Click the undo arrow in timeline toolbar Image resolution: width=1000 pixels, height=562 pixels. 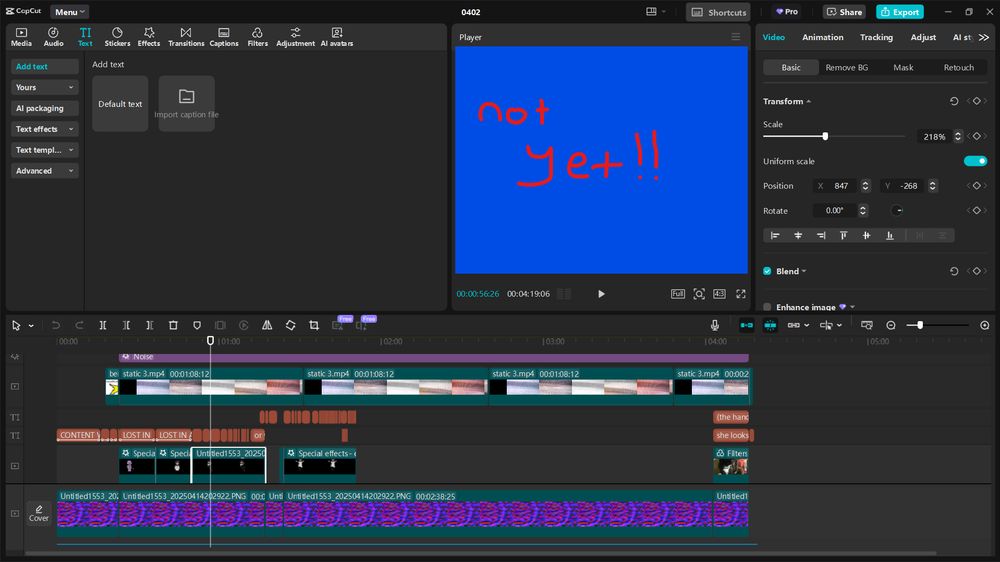coord(56,325)
